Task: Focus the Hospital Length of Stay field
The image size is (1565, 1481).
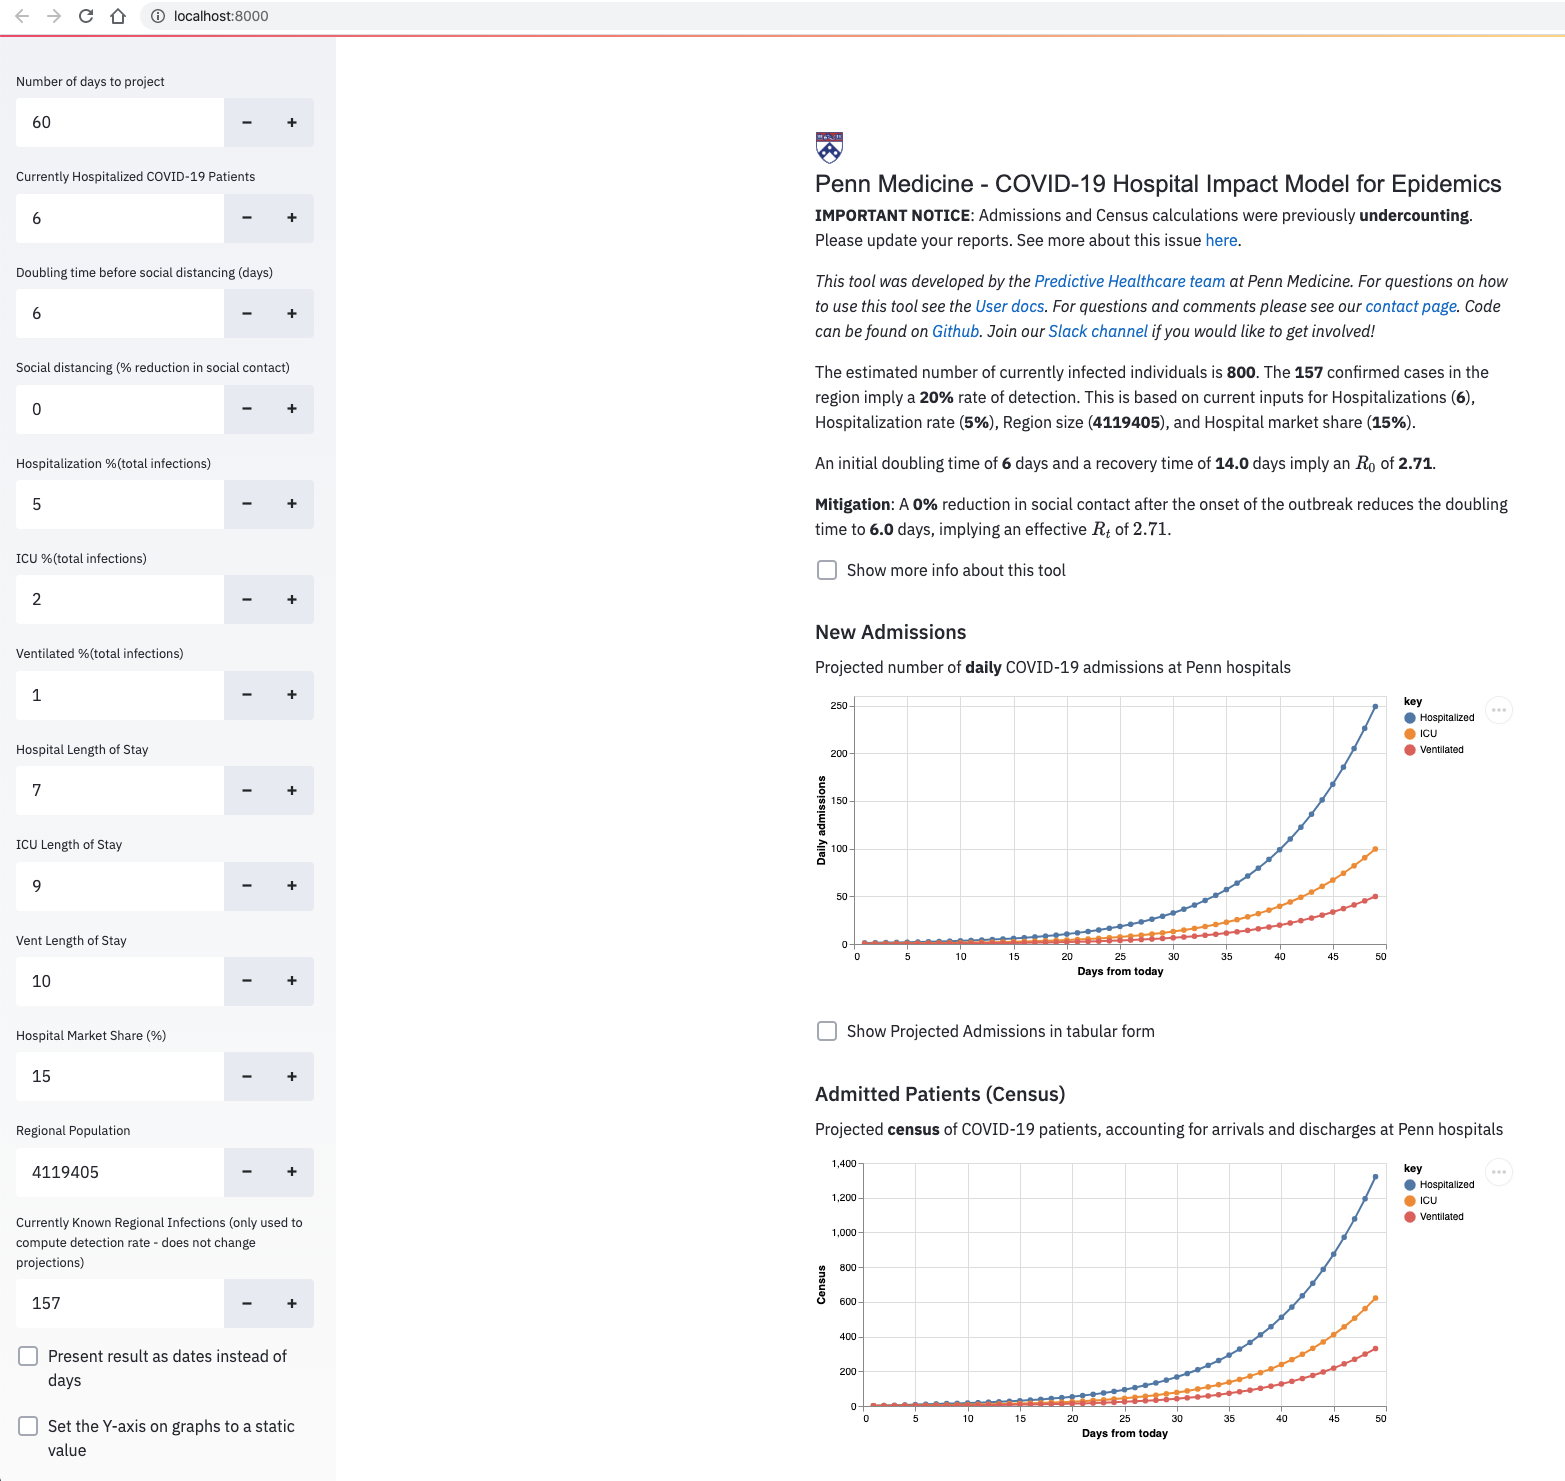Action: [x=120, y=790]
